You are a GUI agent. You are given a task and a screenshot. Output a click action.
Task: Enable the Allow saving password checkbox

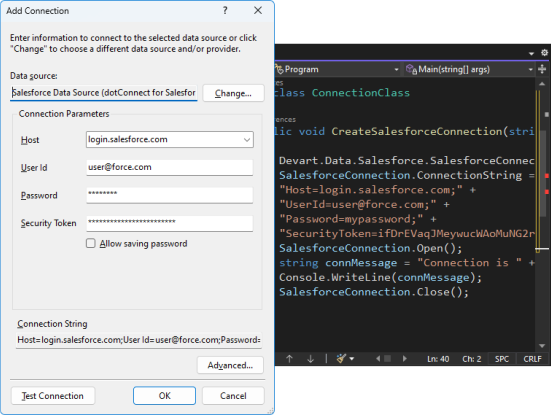91,243
